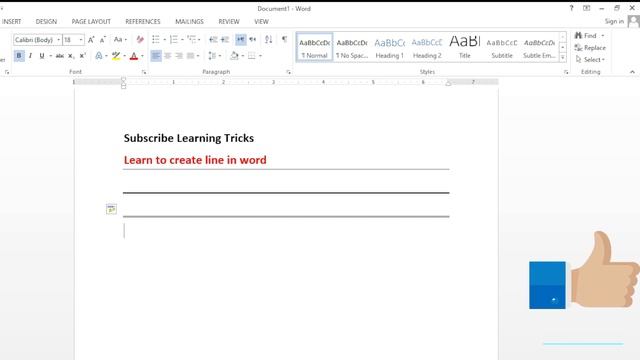Open the REFERENCES tab
The image size is (640, 360).
click(143, 21)
